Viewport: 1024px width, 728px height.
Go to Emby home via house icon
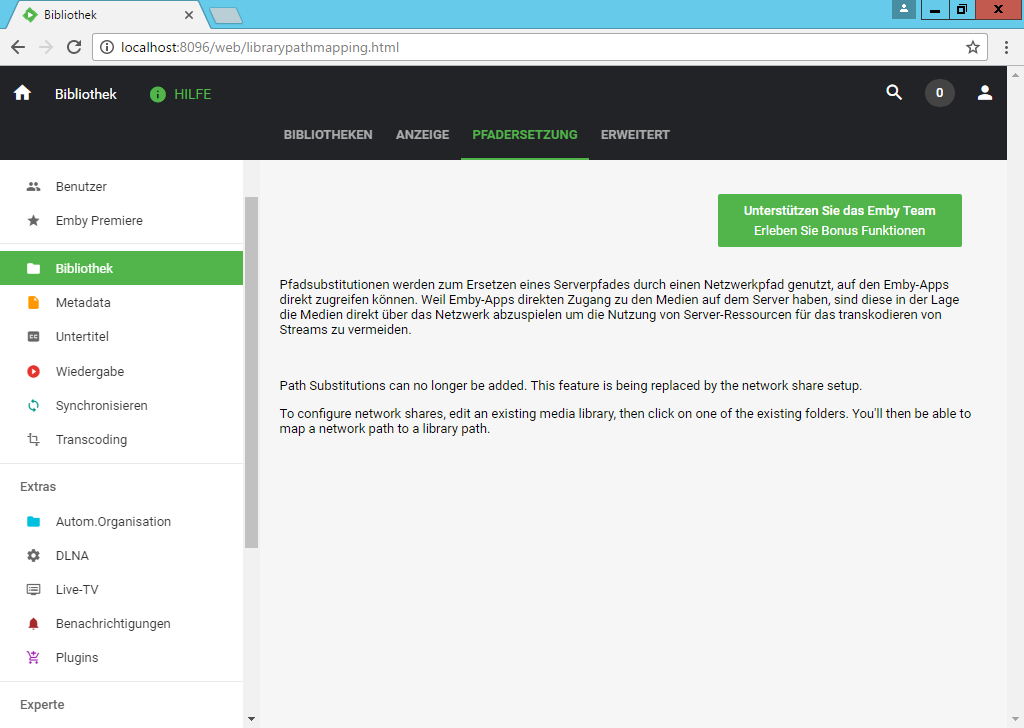pos(22,93)
